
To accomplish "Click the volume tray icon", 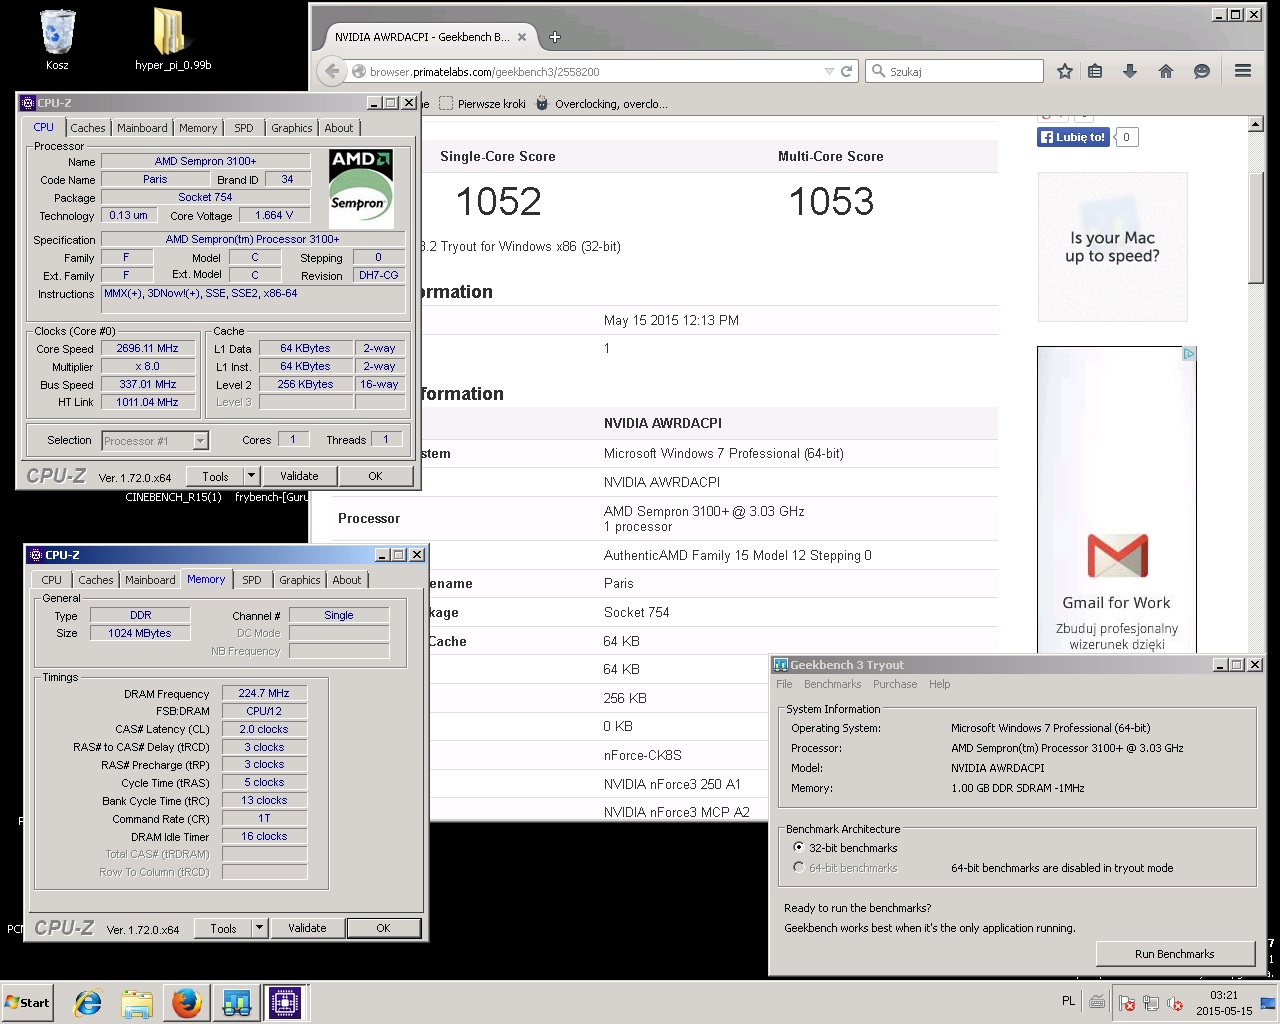I will [1175, 1003].
